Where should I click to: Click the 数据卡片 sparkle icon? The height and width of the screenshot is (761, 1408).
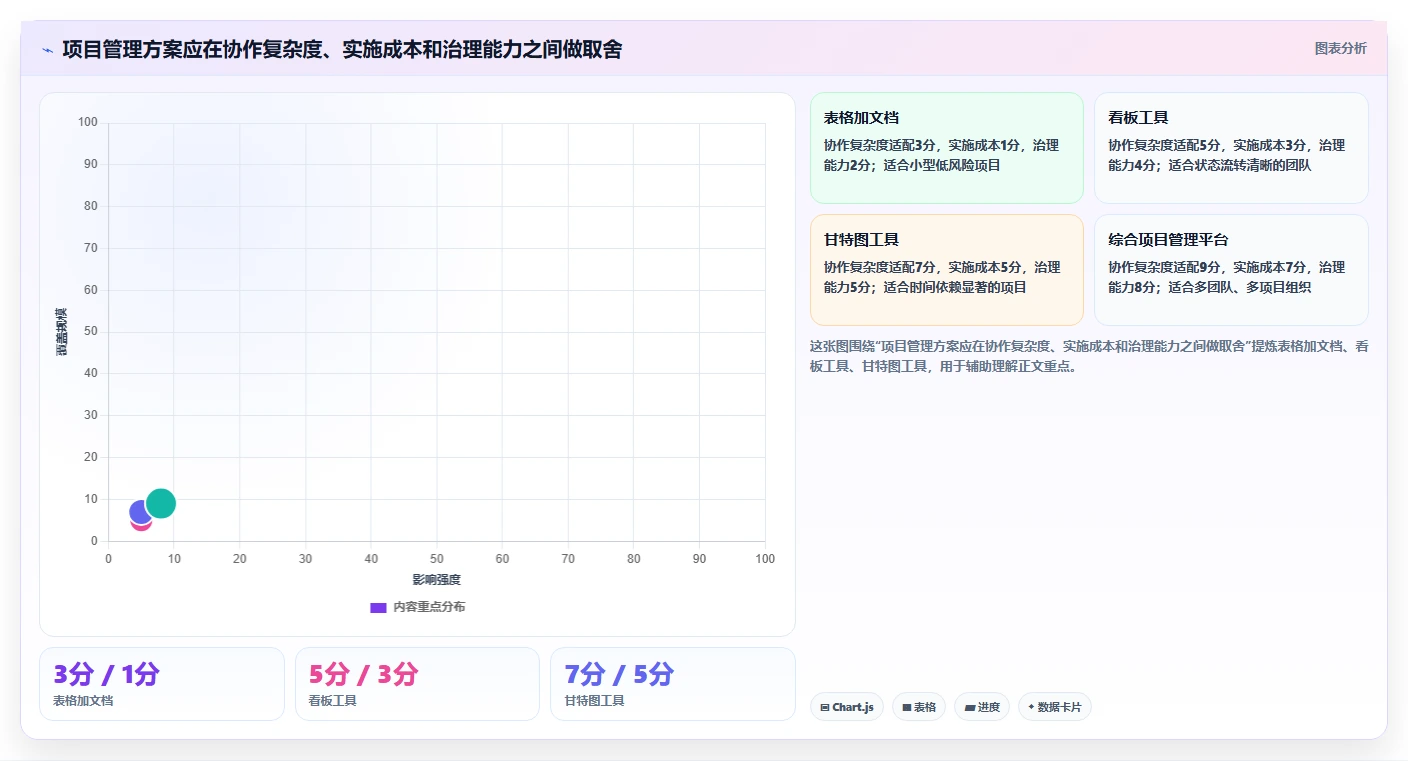tap(1031, 707)
